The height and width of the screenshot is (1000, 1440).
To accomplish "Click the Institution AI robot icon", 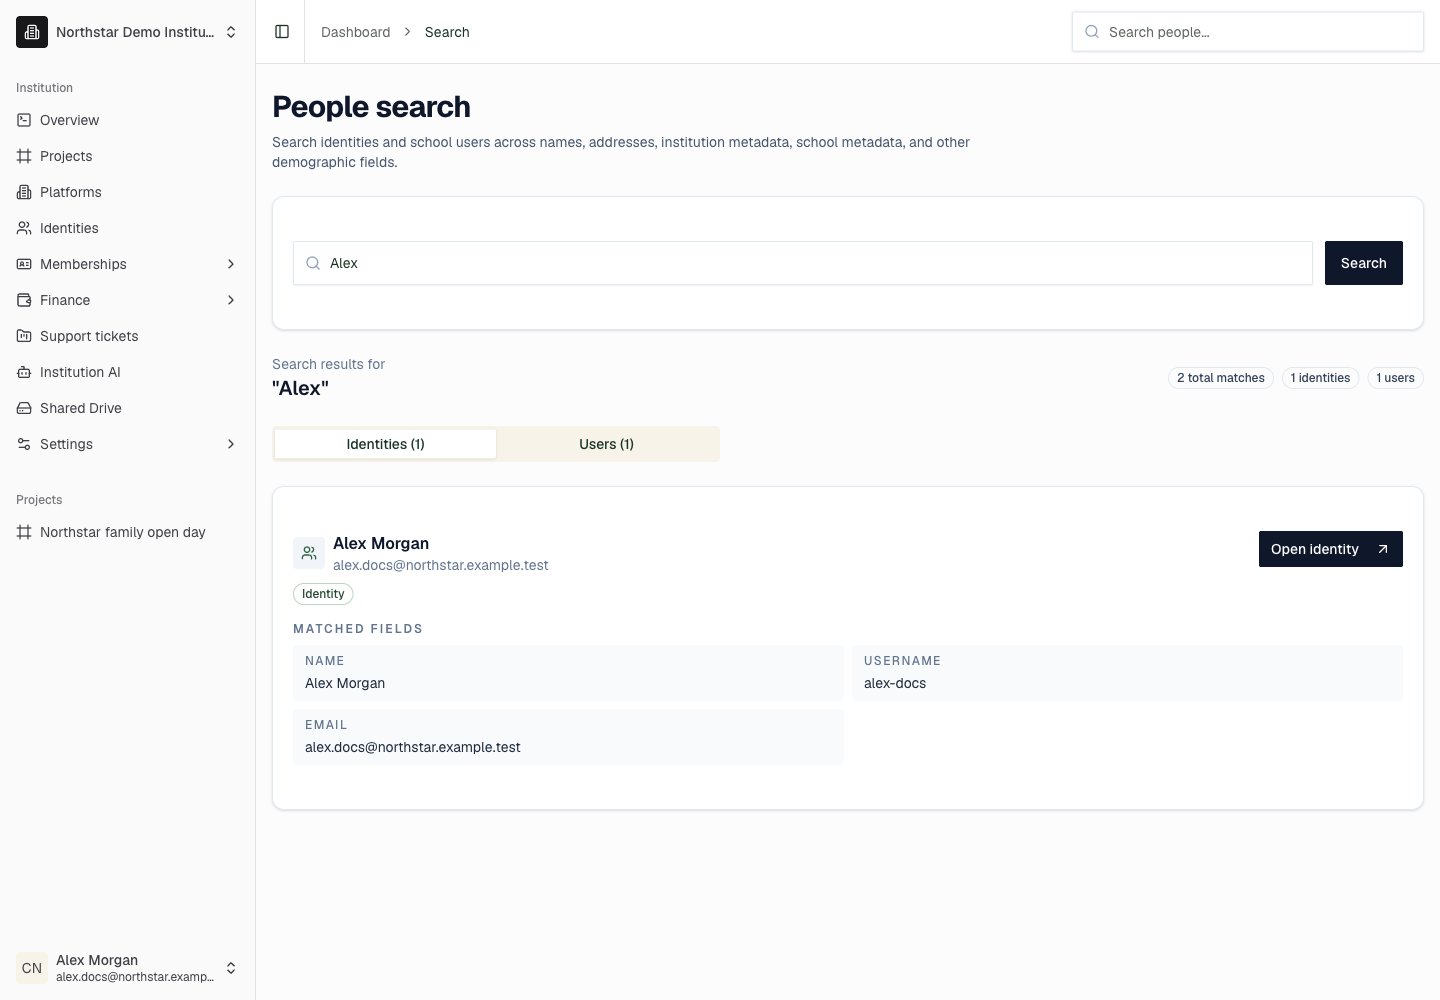I will pyautogui.click(x=24, y=372).
